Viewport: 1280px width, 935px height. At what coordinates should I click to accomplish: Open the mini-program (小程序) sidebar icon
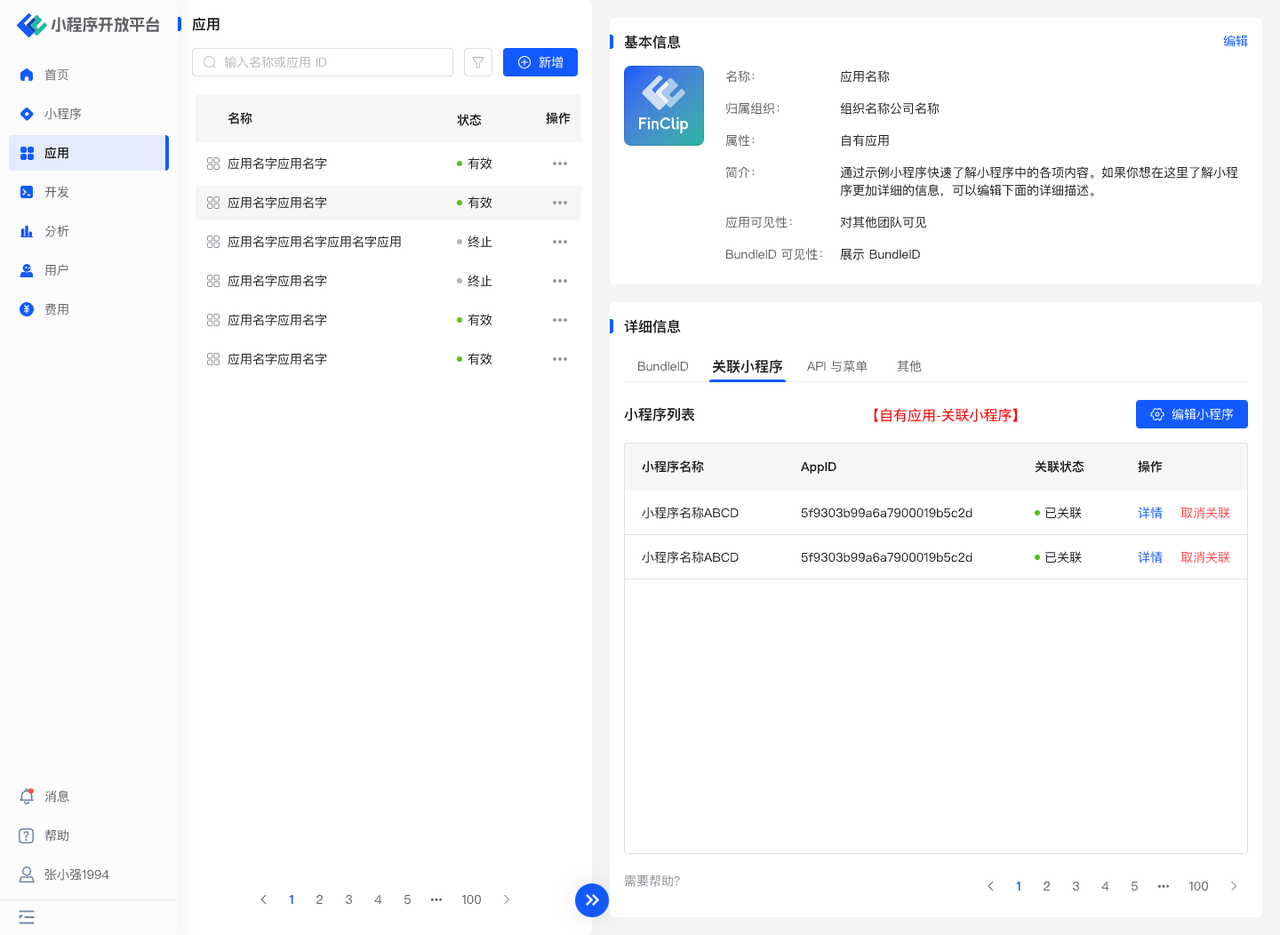(x=27, y=114)
